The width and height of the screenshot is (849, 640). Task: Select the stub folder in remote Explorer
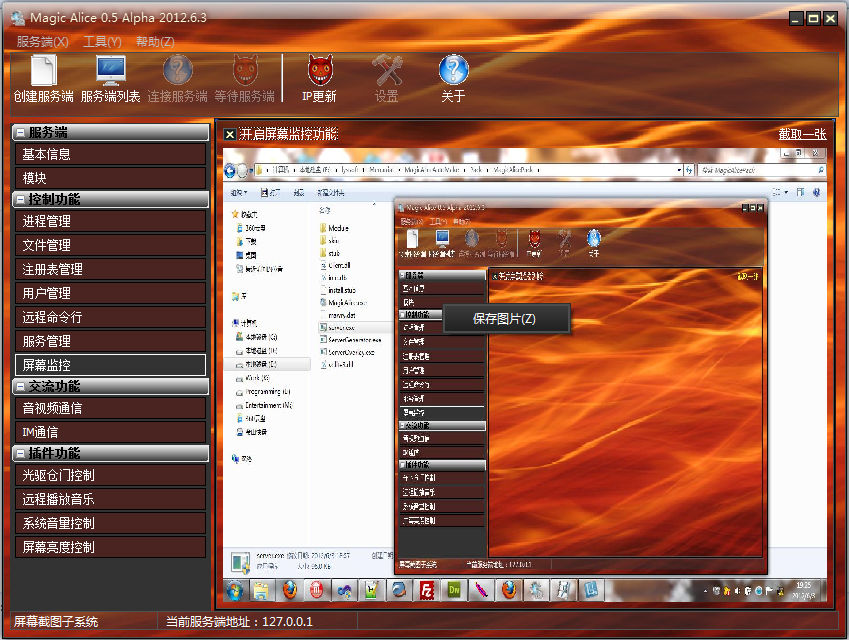click(x=330, y=253)
